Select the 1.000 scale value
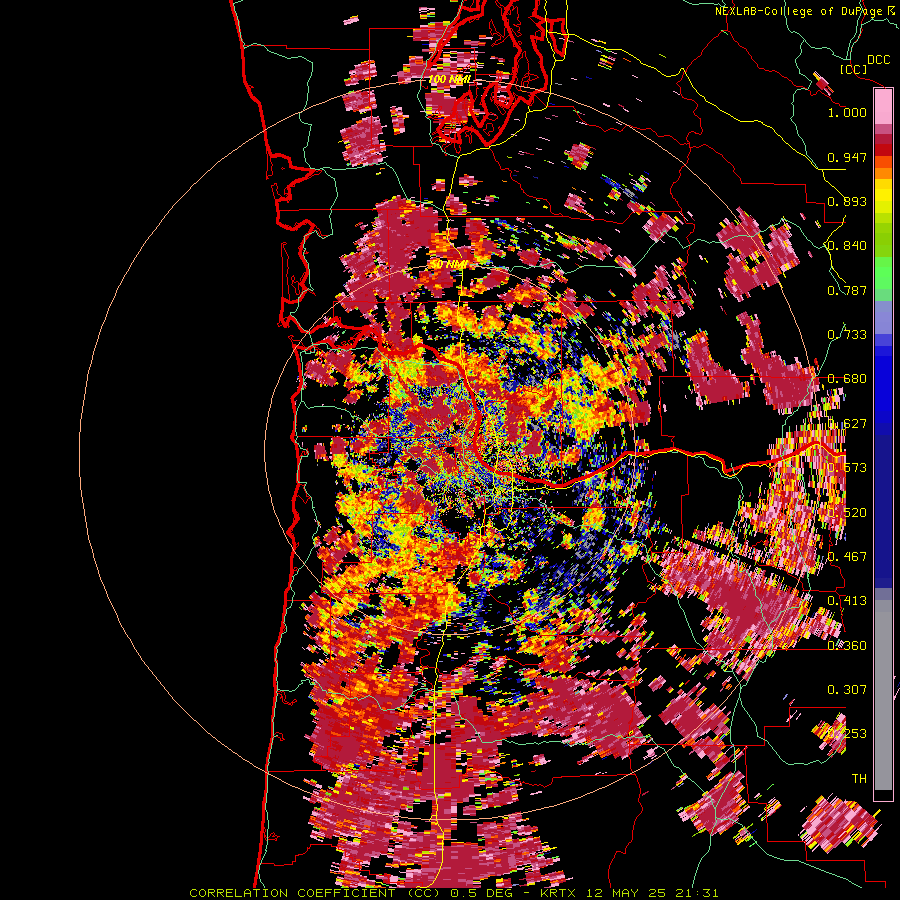Screen dimensions: 900x900 point(847,112)
